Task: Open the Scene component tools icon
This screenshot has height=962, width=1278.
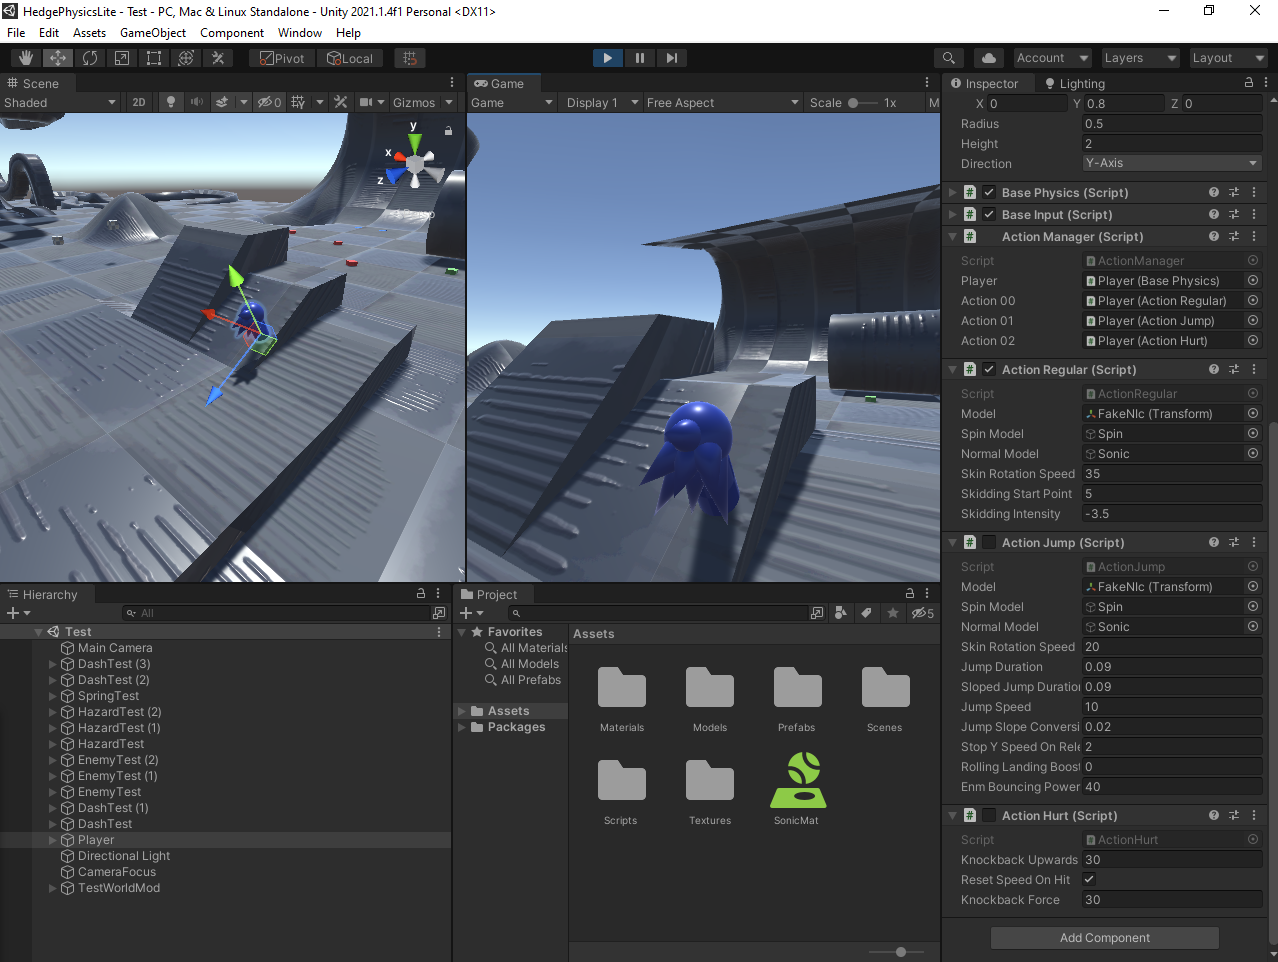Action: click(x=341, y=102)
